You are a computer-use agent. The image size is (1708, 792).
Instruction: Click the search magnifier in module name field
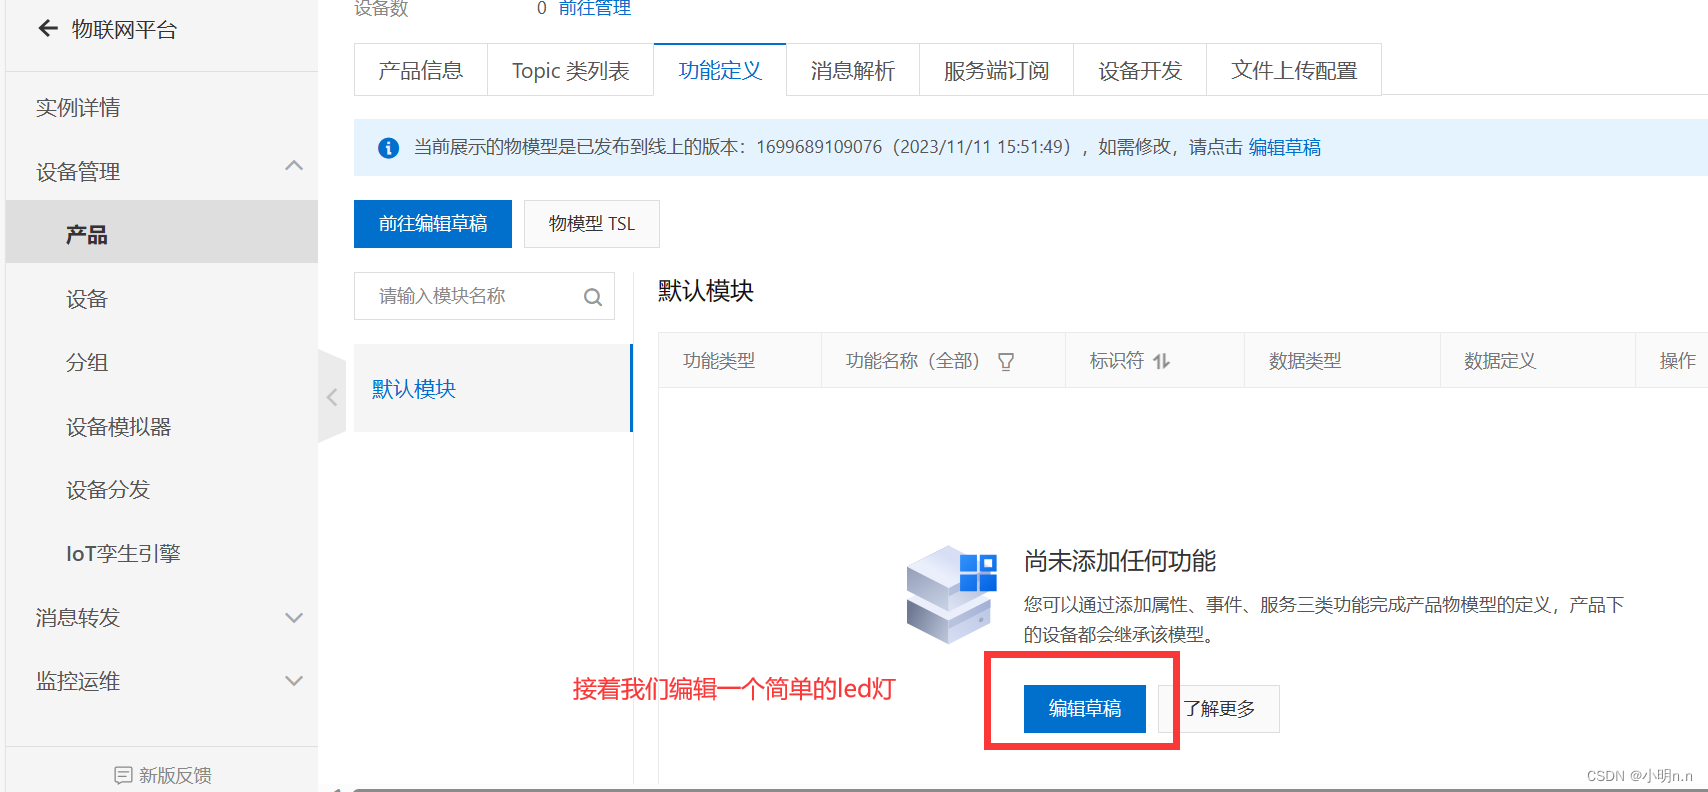click(x=593, y=297)
